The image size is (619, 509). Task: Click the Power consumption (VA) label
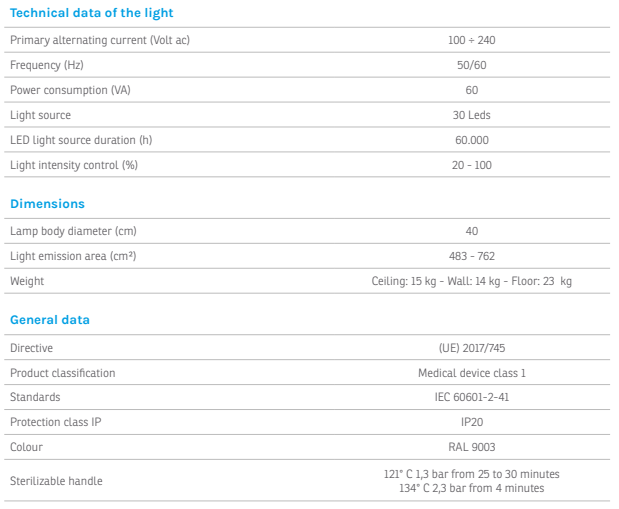tap(70, 90)
